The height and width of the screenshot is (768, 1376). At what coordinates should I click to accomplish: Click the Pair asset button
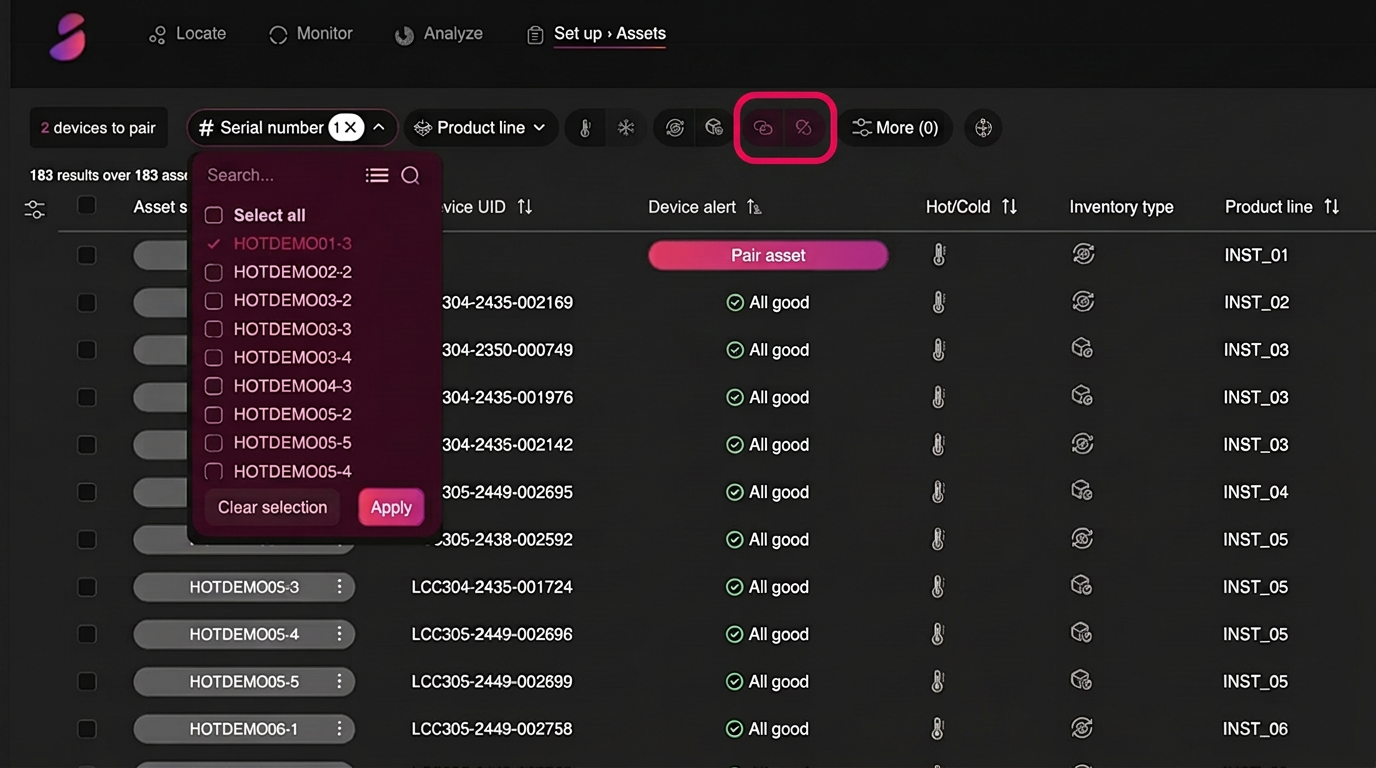[x=768, y=255]
